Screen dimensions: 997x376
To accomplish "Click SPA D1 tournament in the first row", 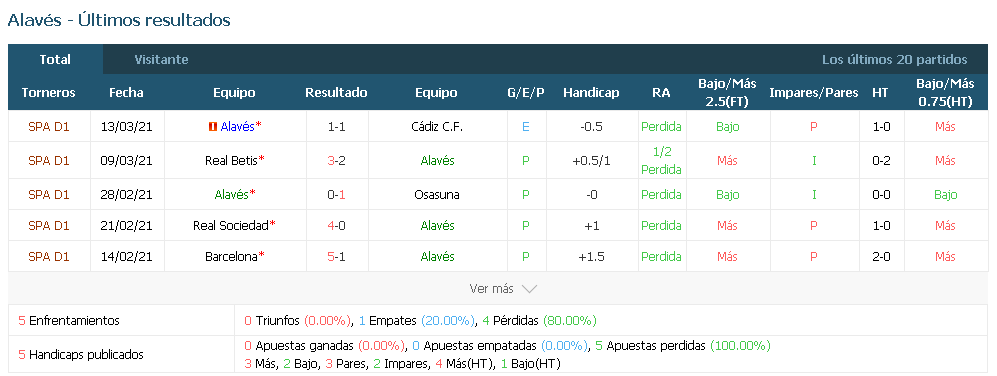I will click(49, 127).
